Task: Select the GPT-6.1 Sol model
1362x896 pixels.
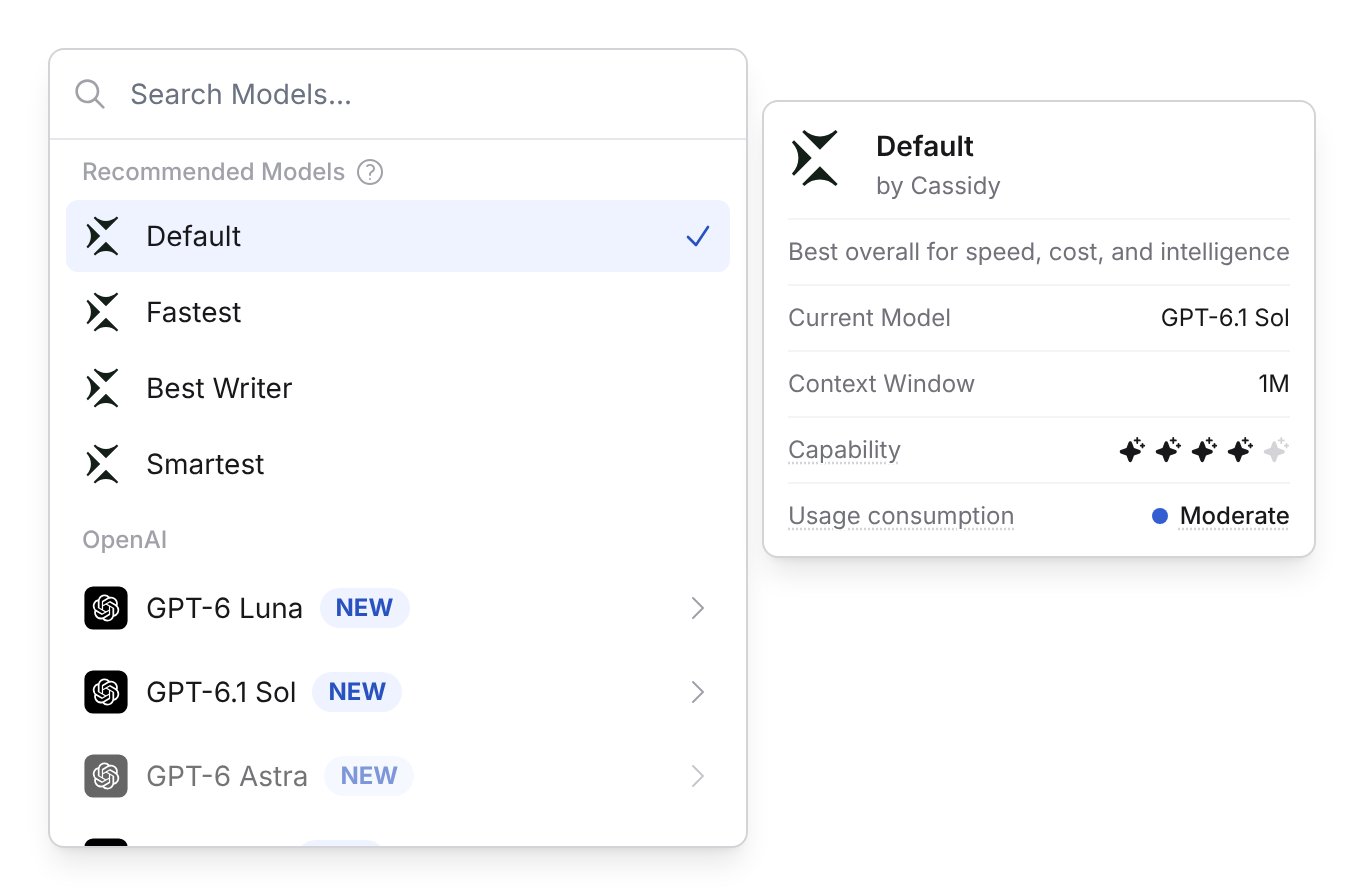Action: pos(398,692)
